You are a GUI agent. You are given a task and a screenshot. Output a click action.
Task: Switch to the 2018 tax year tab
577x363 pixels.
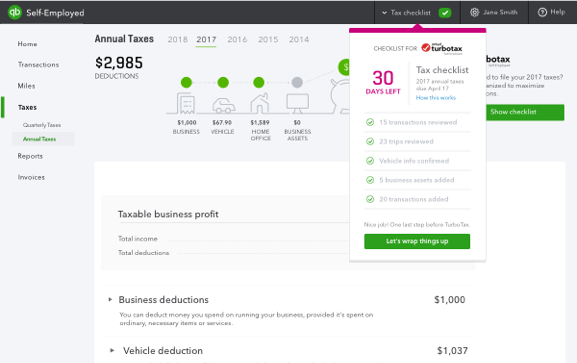(x=178, y=39)
